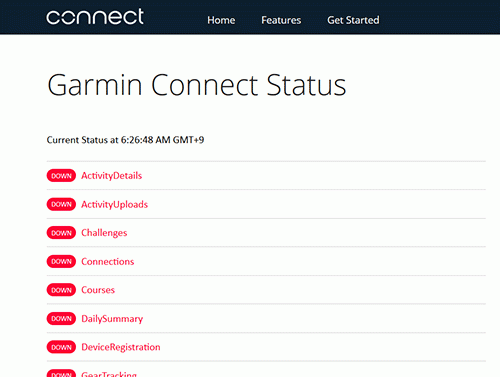
Task: Click the connect logo
Action: (95, 17)
